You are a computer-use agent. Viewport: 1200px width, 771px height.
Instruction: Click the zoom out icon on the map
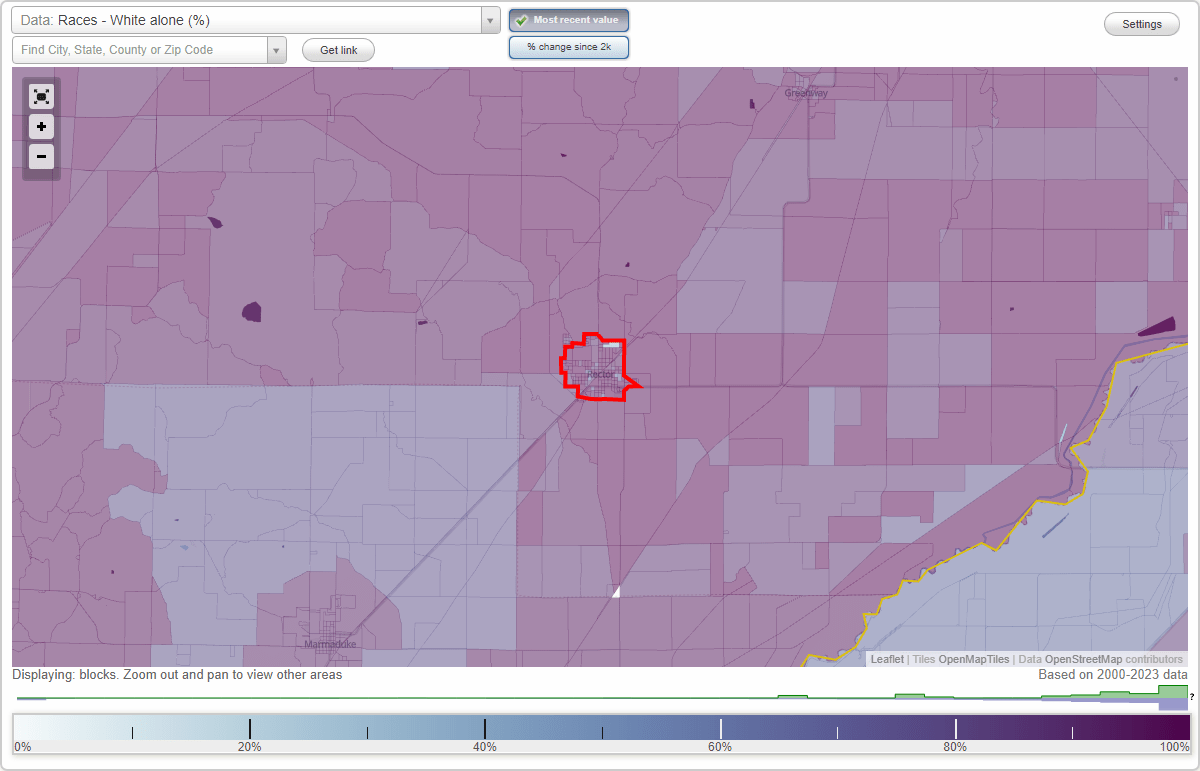tap(41, 157)
